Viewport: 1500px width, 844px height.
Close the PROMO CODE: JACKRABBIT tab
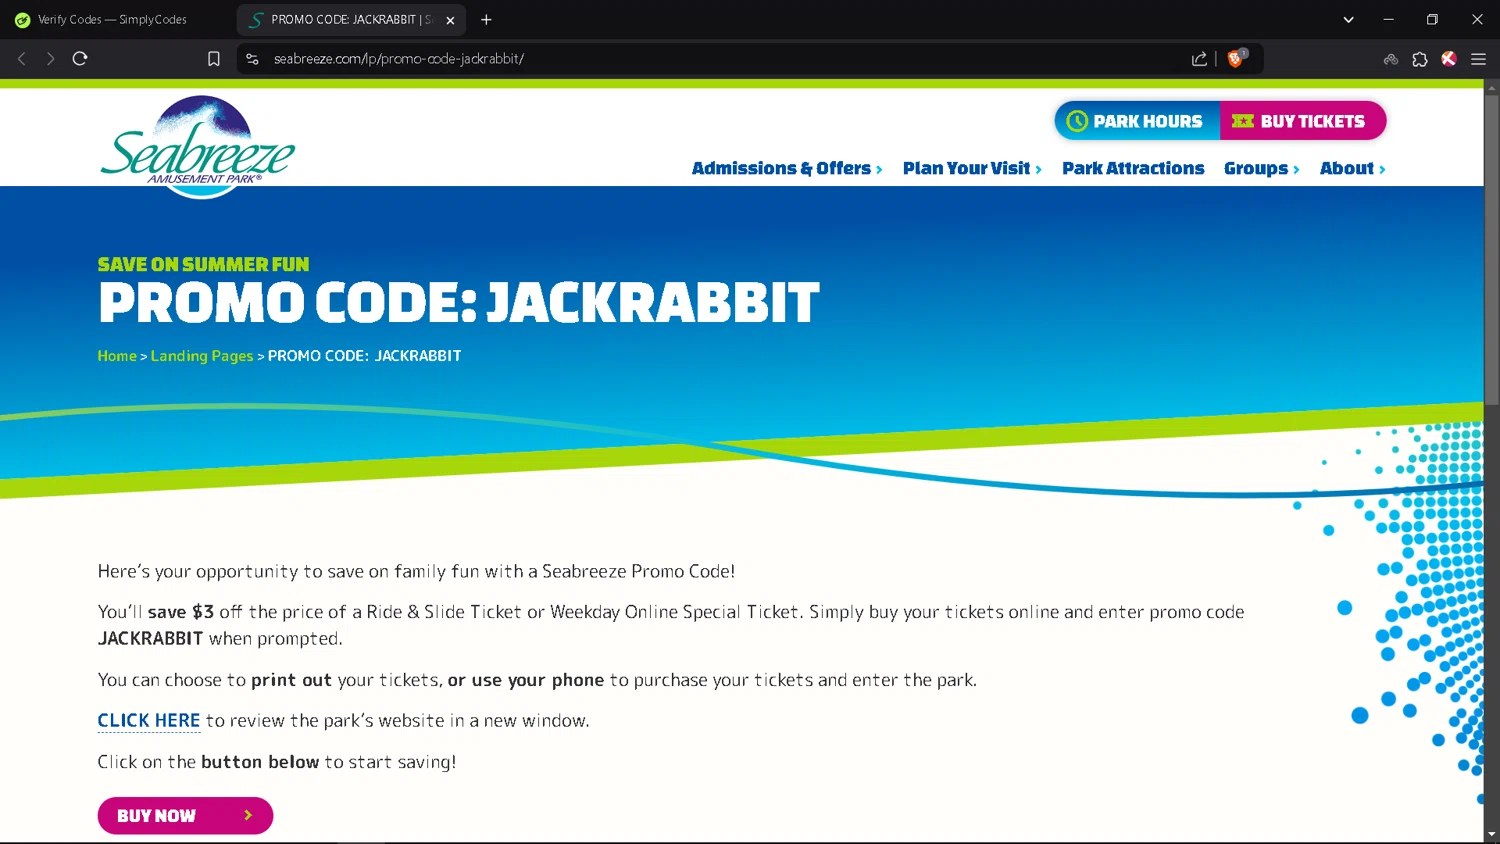(450, 20)
